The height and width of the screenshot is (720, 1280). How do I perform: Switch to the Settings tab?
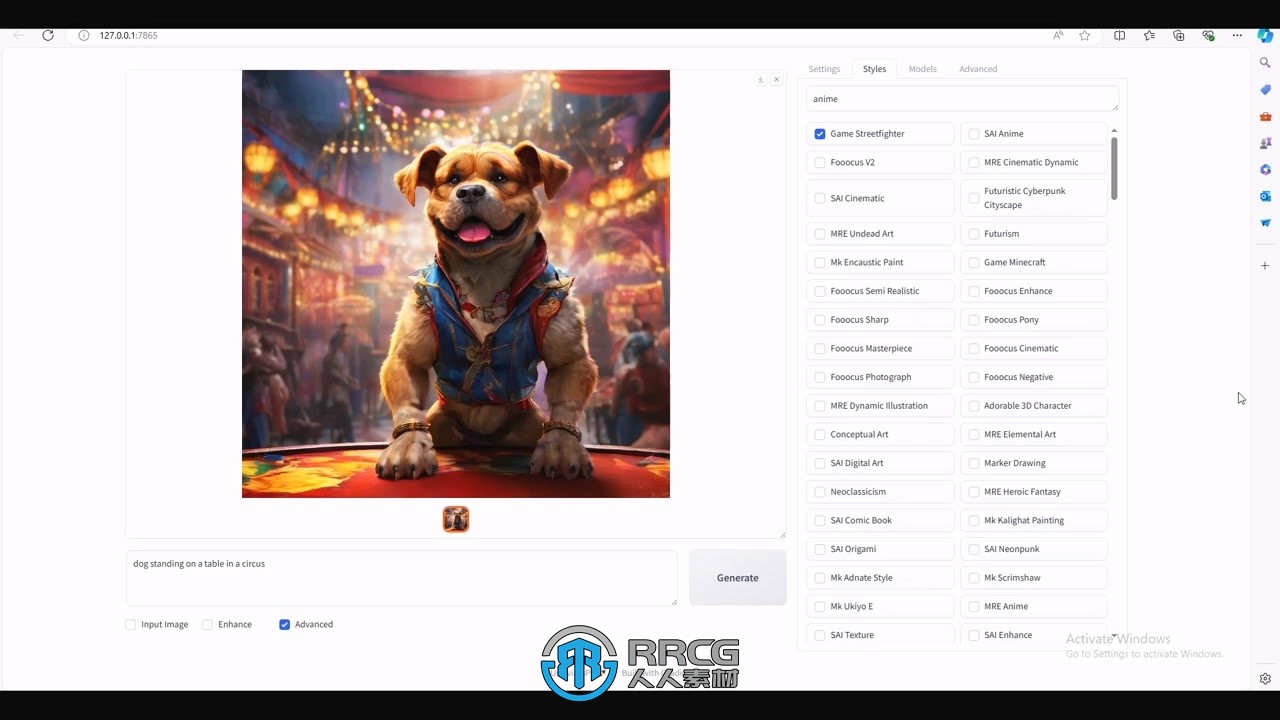[824, 69]
